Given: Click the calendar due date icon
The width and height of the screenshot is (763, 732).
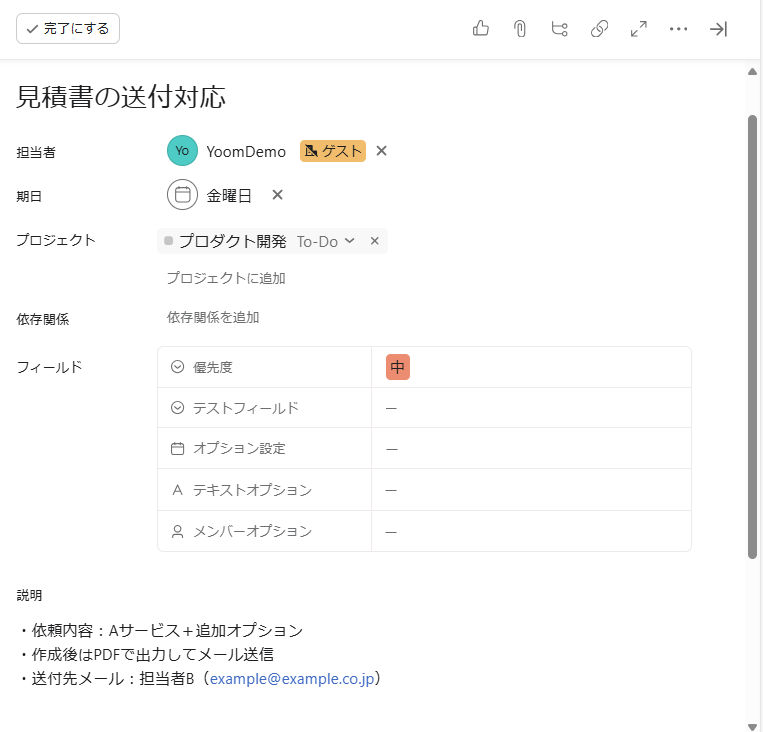Looking at the screenshot, I should point(183,195).
